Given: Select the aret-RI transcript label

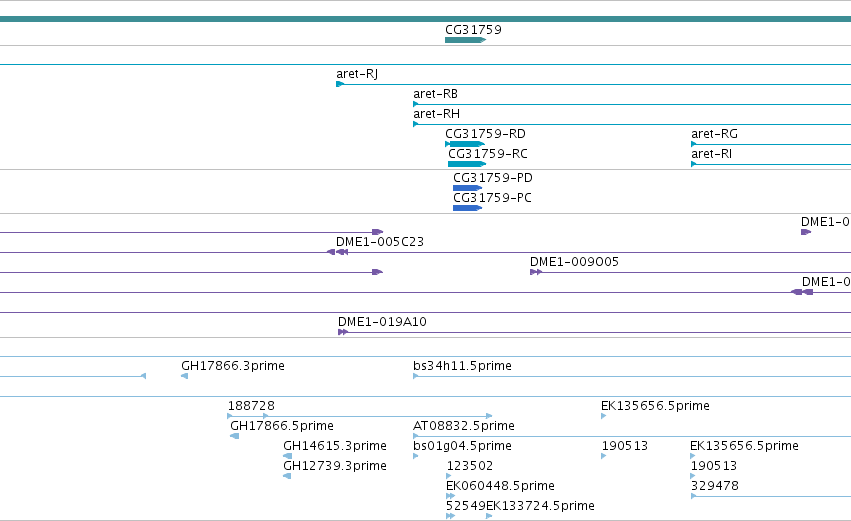Looking at the screenshot, I should click(x=712, y=154).
